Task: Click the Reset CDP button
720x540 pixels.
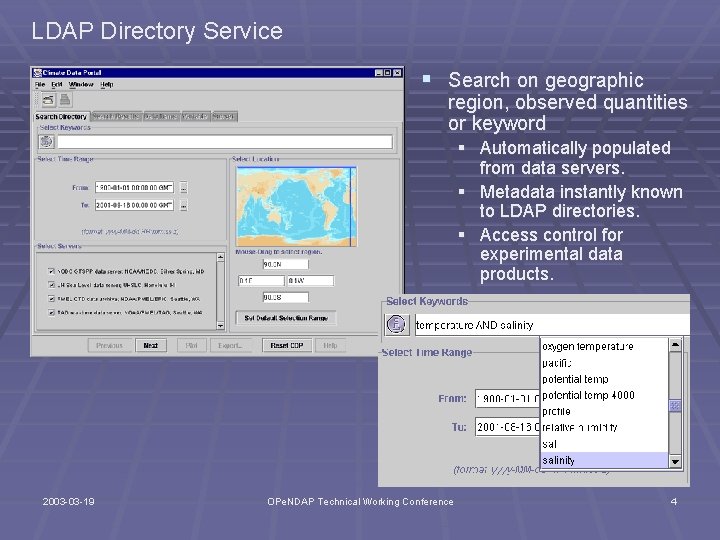Action: click(x=287, y=345)
